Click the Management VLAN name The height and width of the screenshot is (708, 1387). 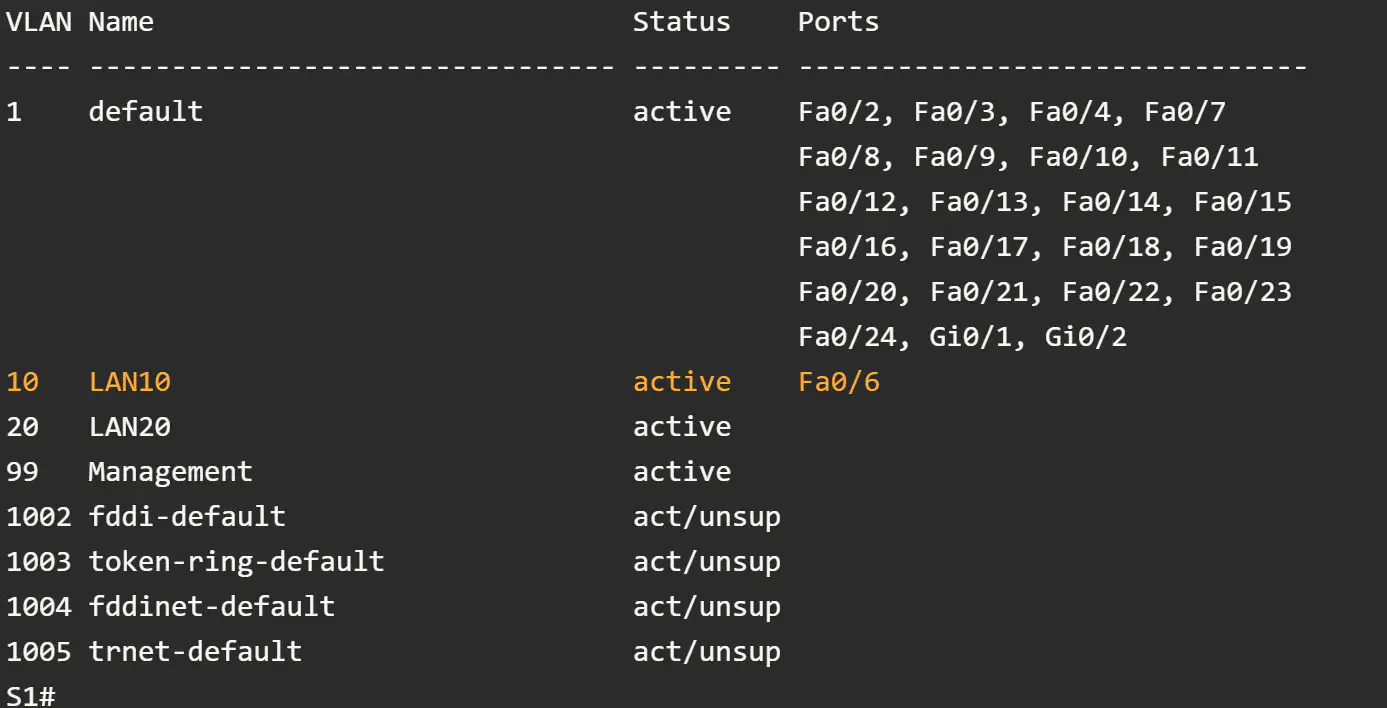pos(171,472)
